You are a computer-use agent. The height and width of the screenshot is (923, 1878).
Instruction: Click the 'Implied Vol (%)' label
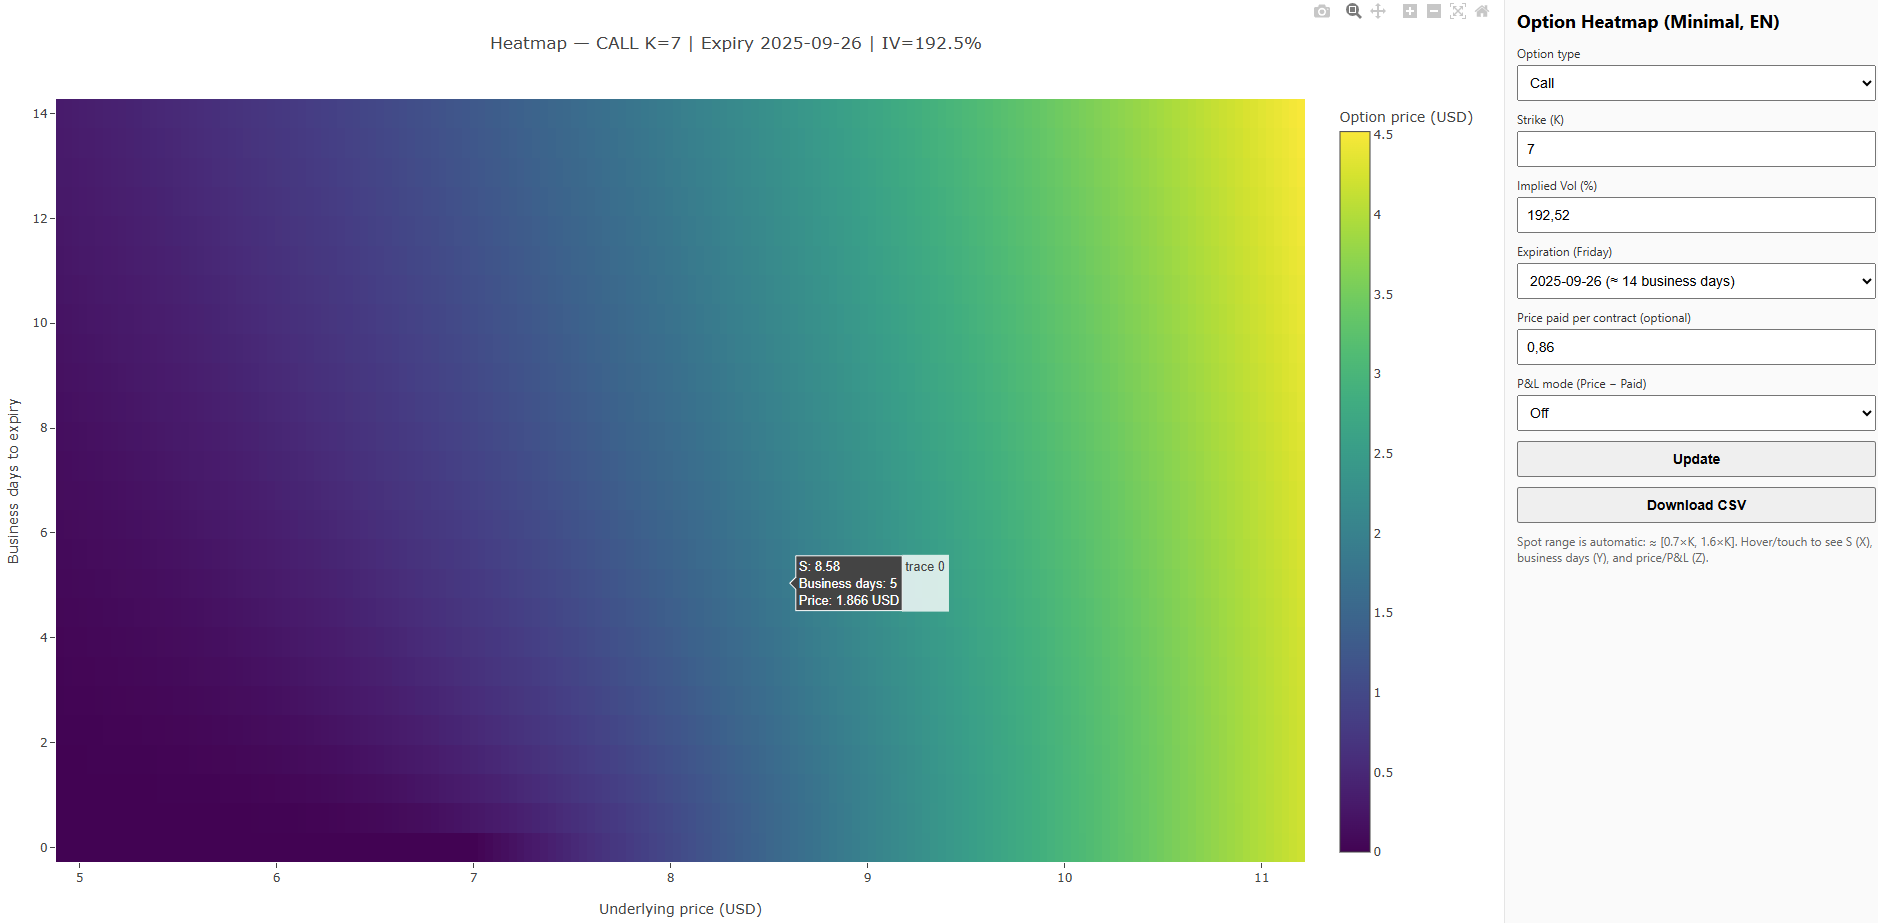pos(1557,186)
